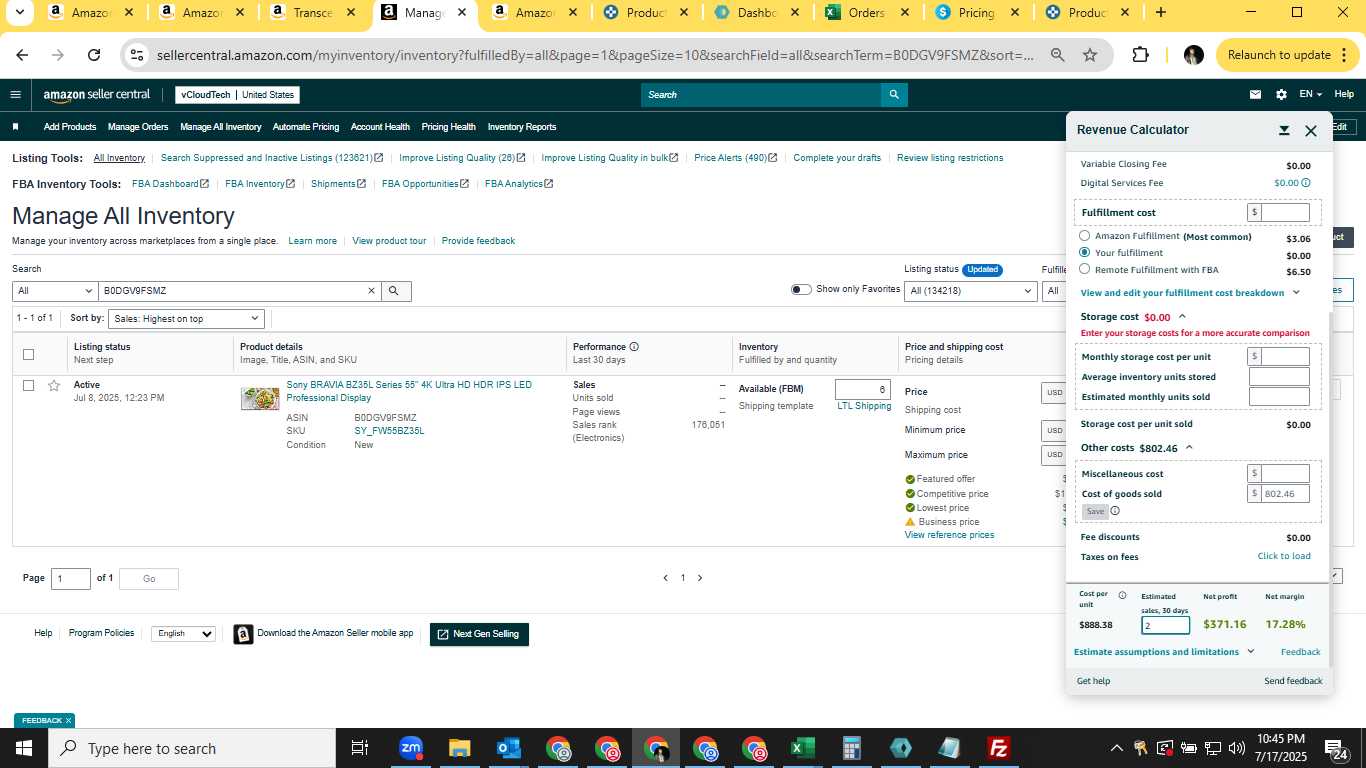
Task: Bookmark this page with the star icon
Action: (1090, 55)
